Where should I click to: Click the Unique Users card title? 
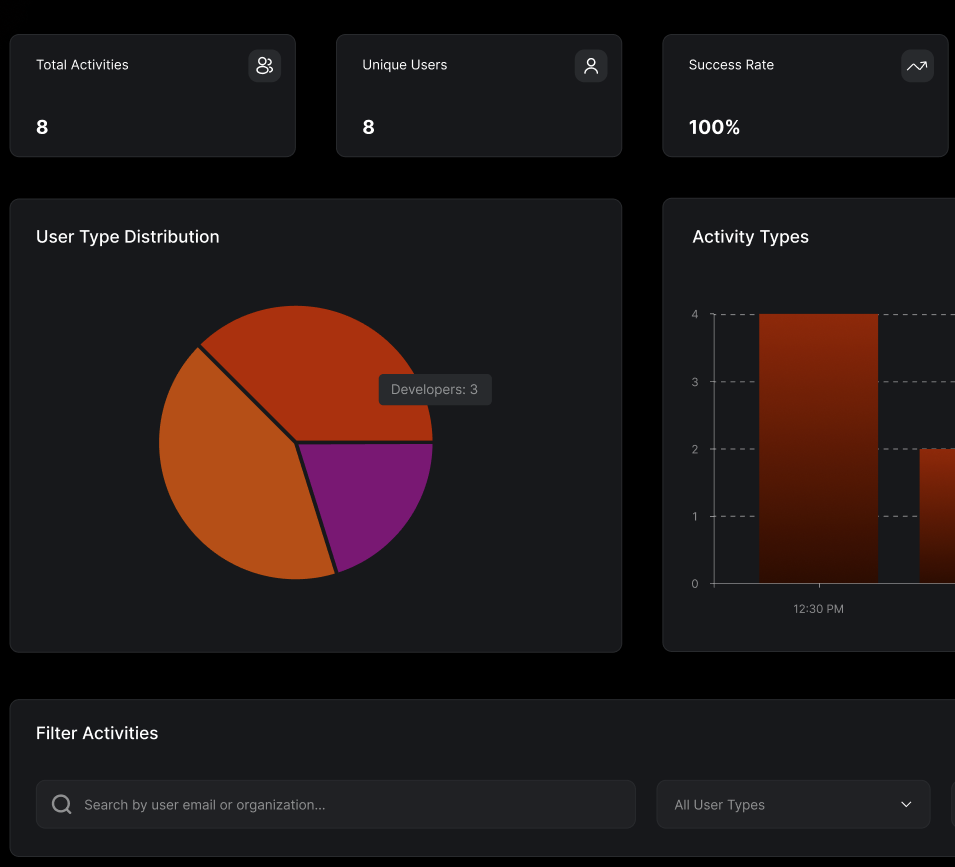pos(404,65)
